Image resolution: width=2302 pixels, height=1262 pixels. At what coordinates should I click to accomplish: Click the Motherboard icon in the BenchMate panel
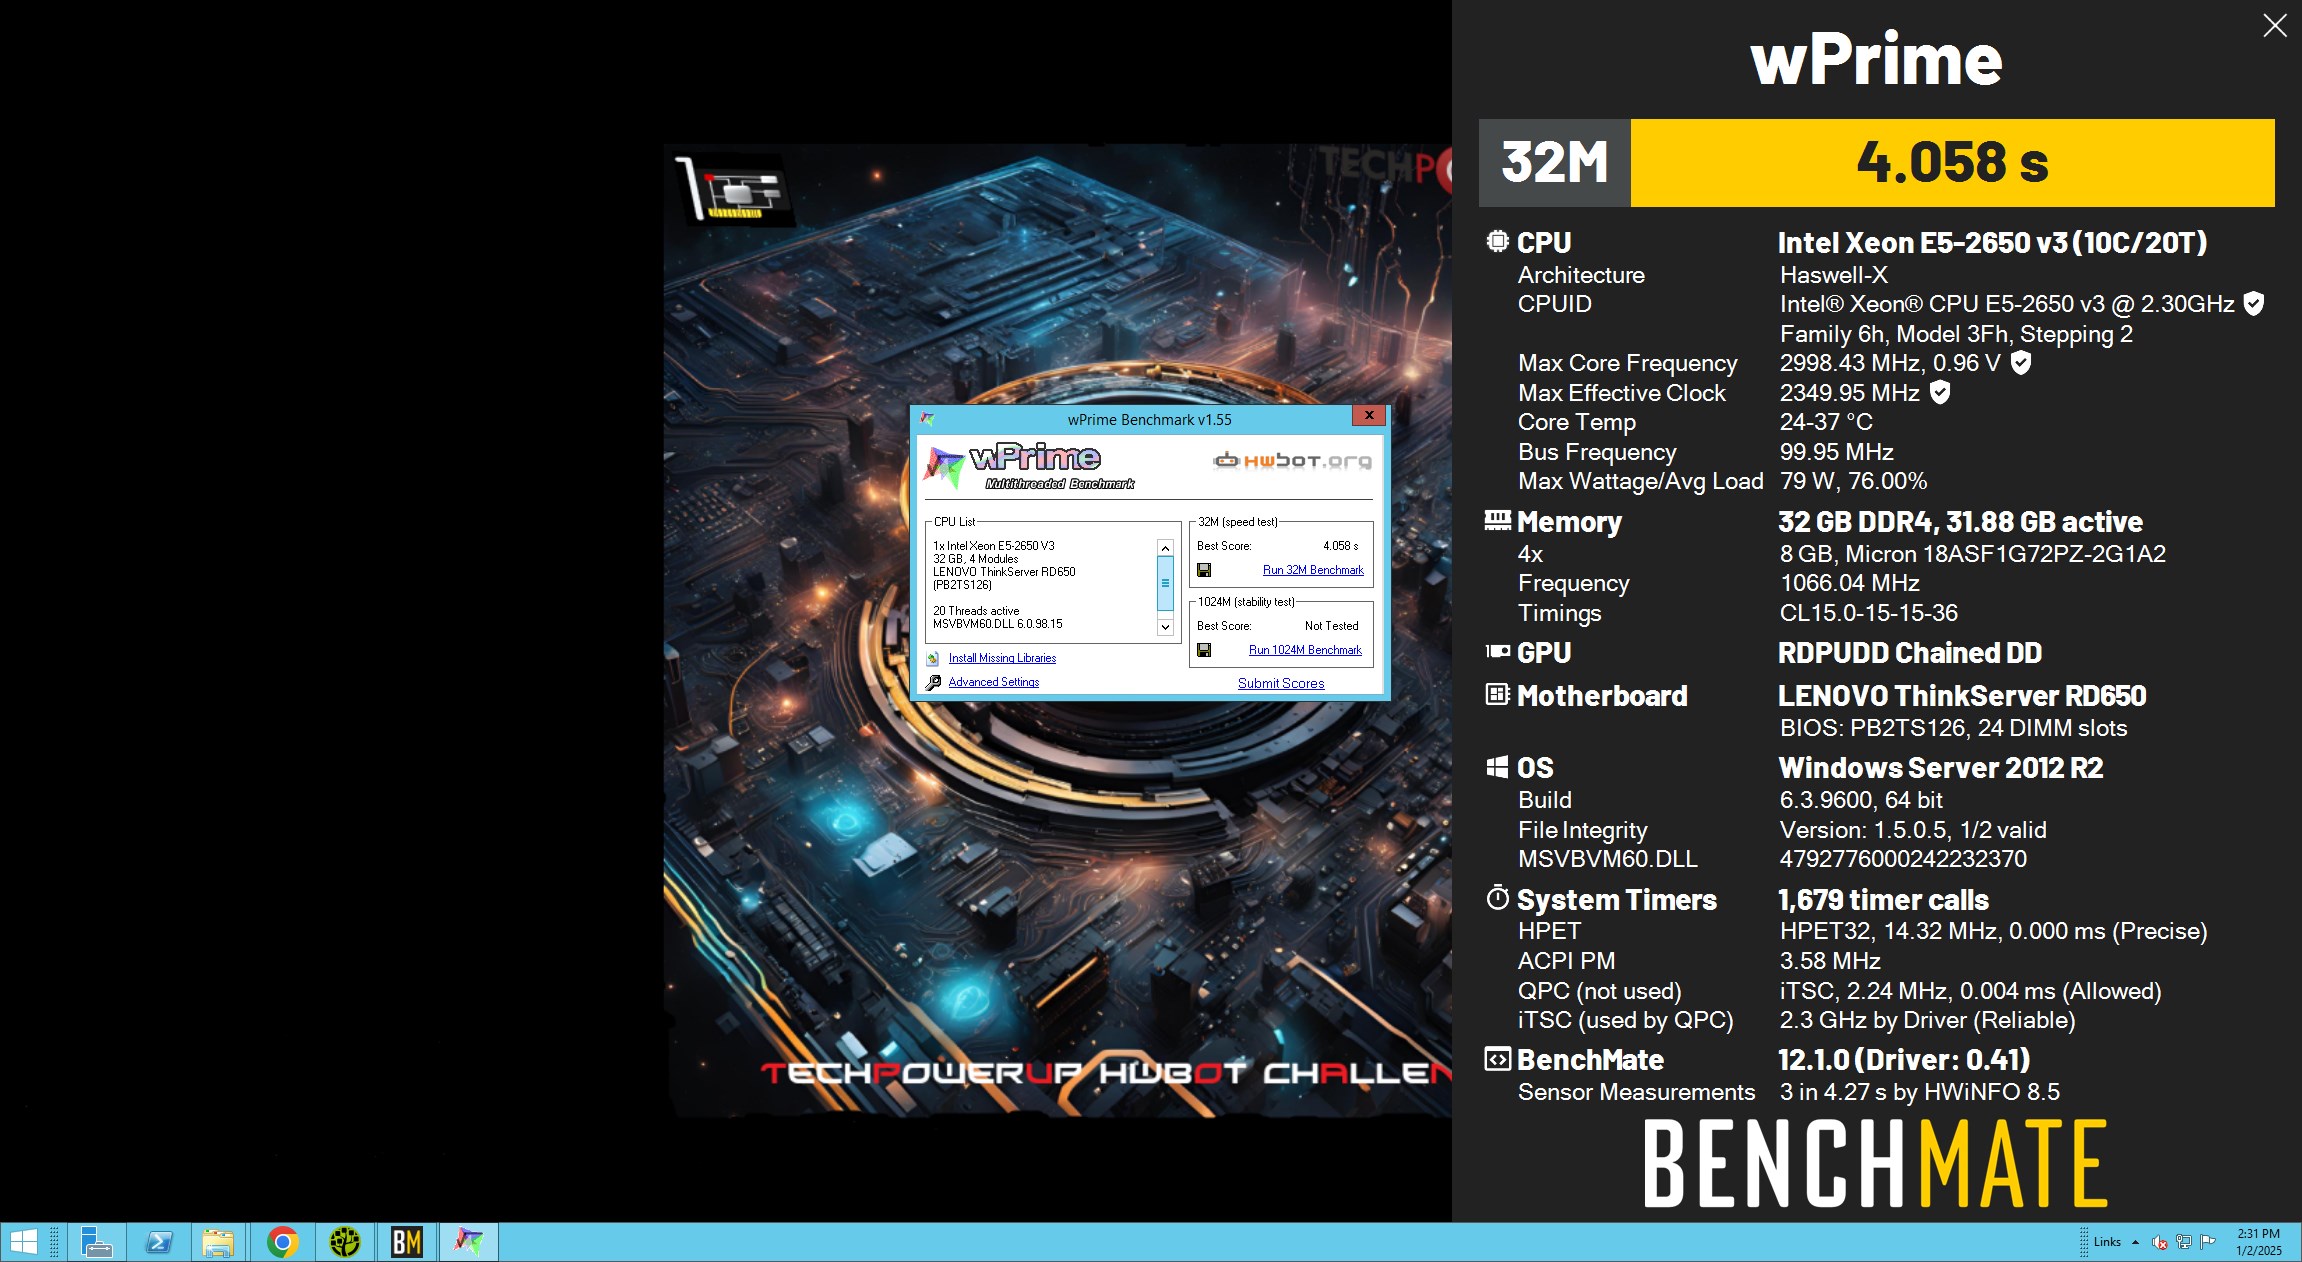click(1497, 694)
